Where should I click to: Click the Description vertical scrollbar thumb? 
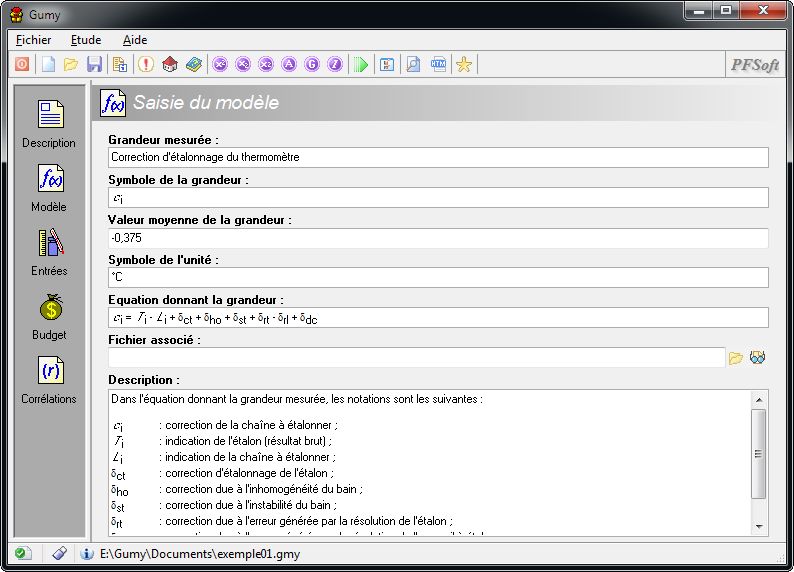coord(759,454)
